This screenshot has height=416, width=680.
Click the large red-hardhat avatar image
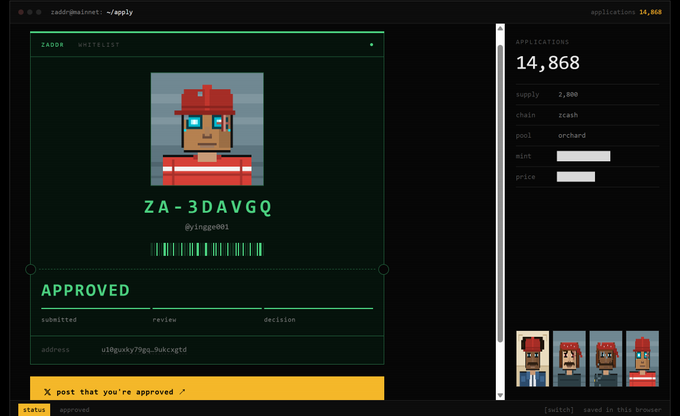pos(207,129)
